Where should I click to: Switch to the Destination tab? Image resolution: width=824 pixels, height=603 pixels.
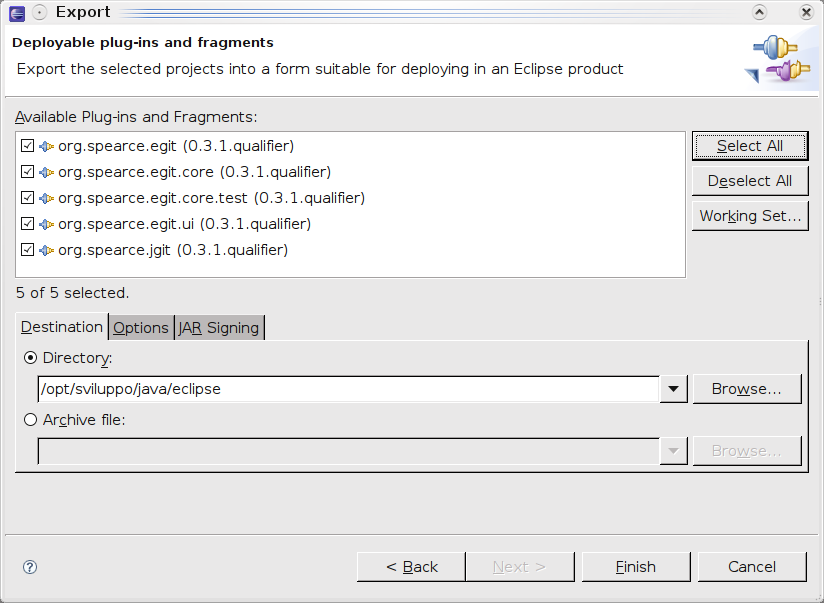[x=62, y=327]
